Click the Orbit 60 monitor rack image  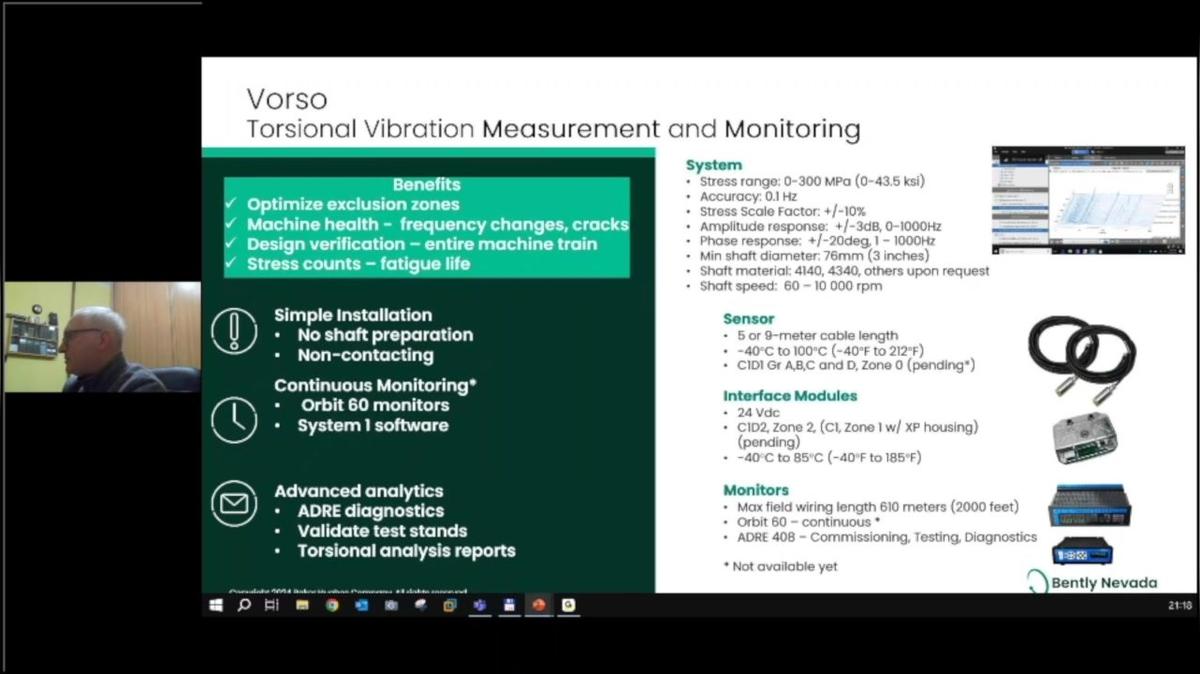click(1089, 506)
